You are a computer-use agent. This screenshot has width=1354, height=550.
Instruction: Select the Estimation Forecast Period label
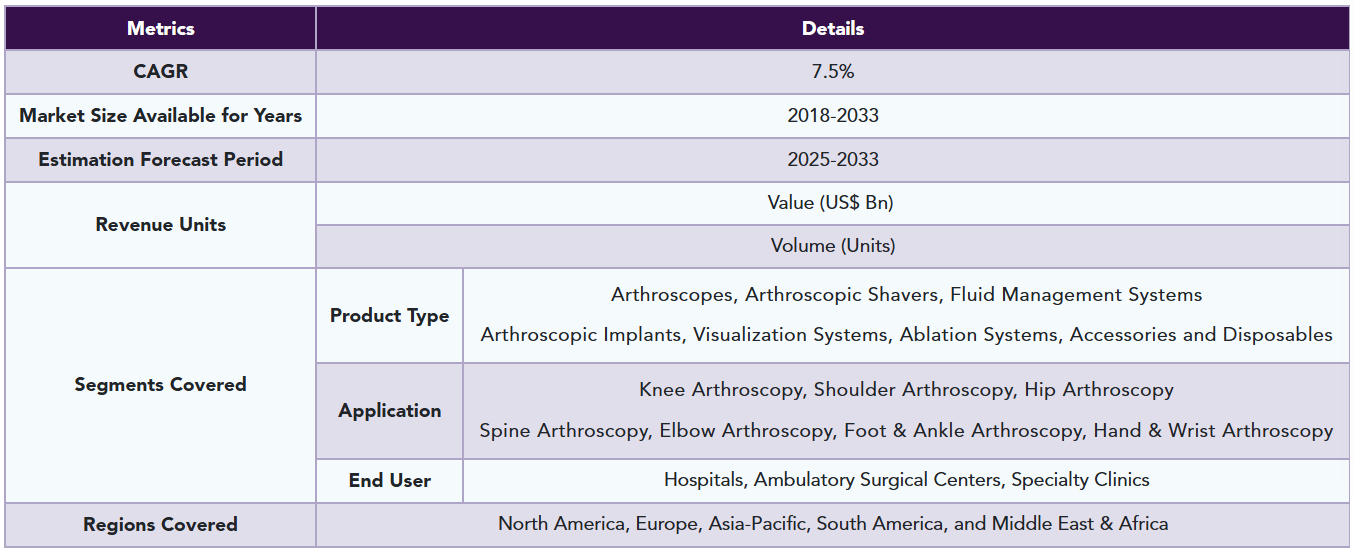pyautogui.click(x=160, y=160)
